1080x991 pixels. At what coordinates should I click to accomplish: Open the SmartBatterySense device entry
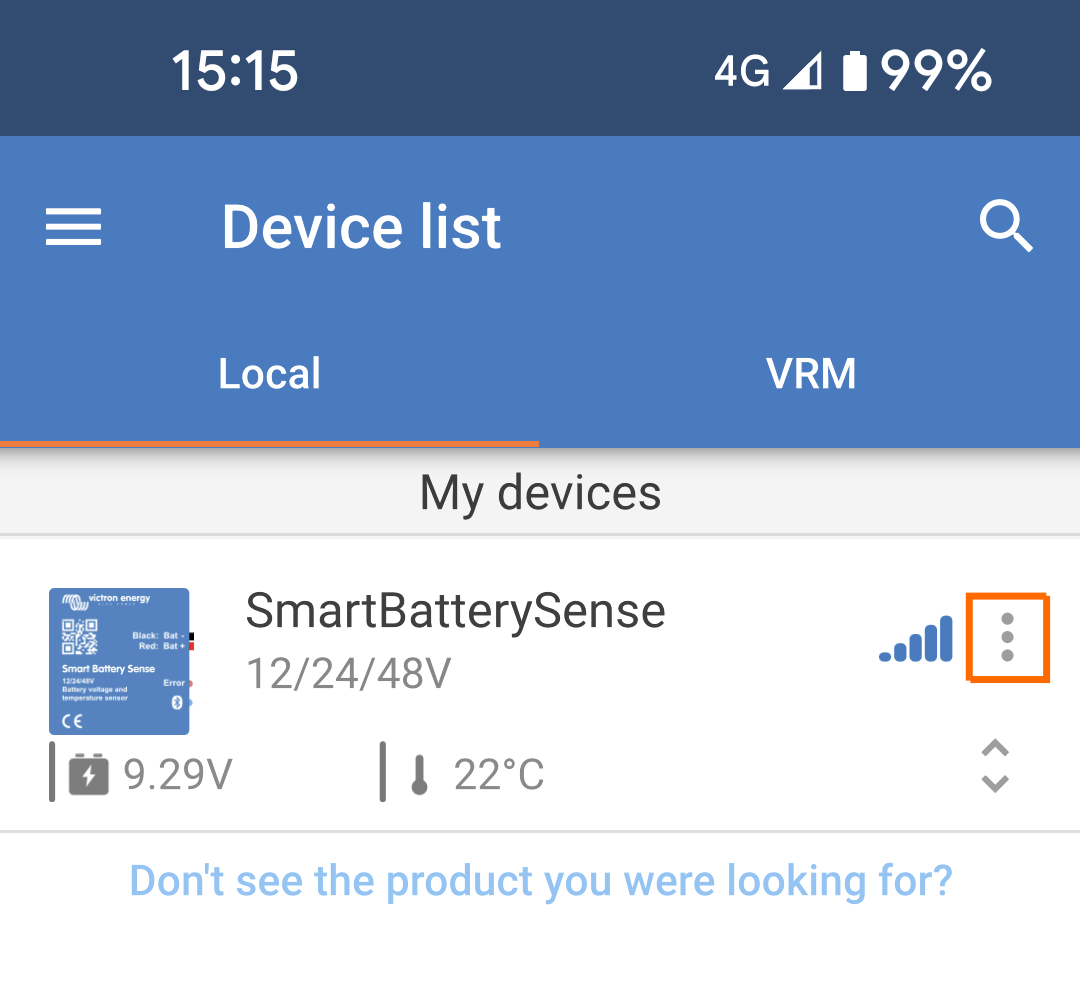click(456, 611)
